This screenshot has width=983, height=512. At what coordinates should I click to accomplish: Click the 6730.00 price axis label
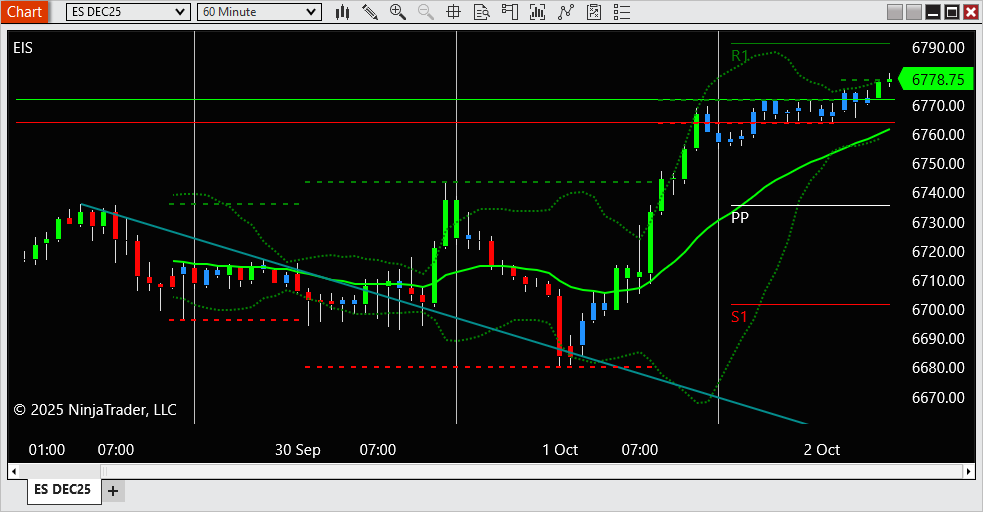[x=938, y=222]
